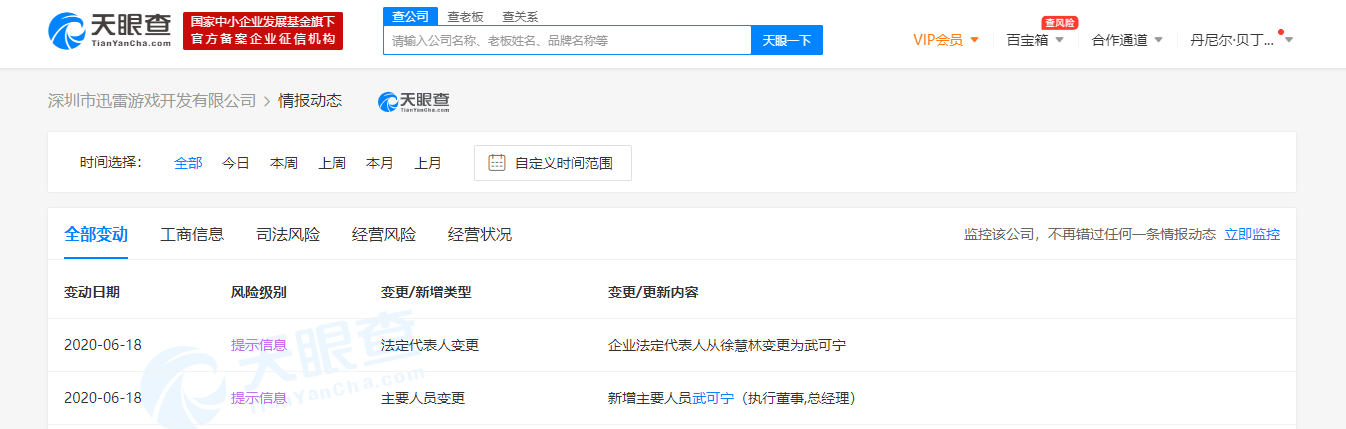
Task: Click the red government-backed credit agency banner
Action: click(262, 31)
